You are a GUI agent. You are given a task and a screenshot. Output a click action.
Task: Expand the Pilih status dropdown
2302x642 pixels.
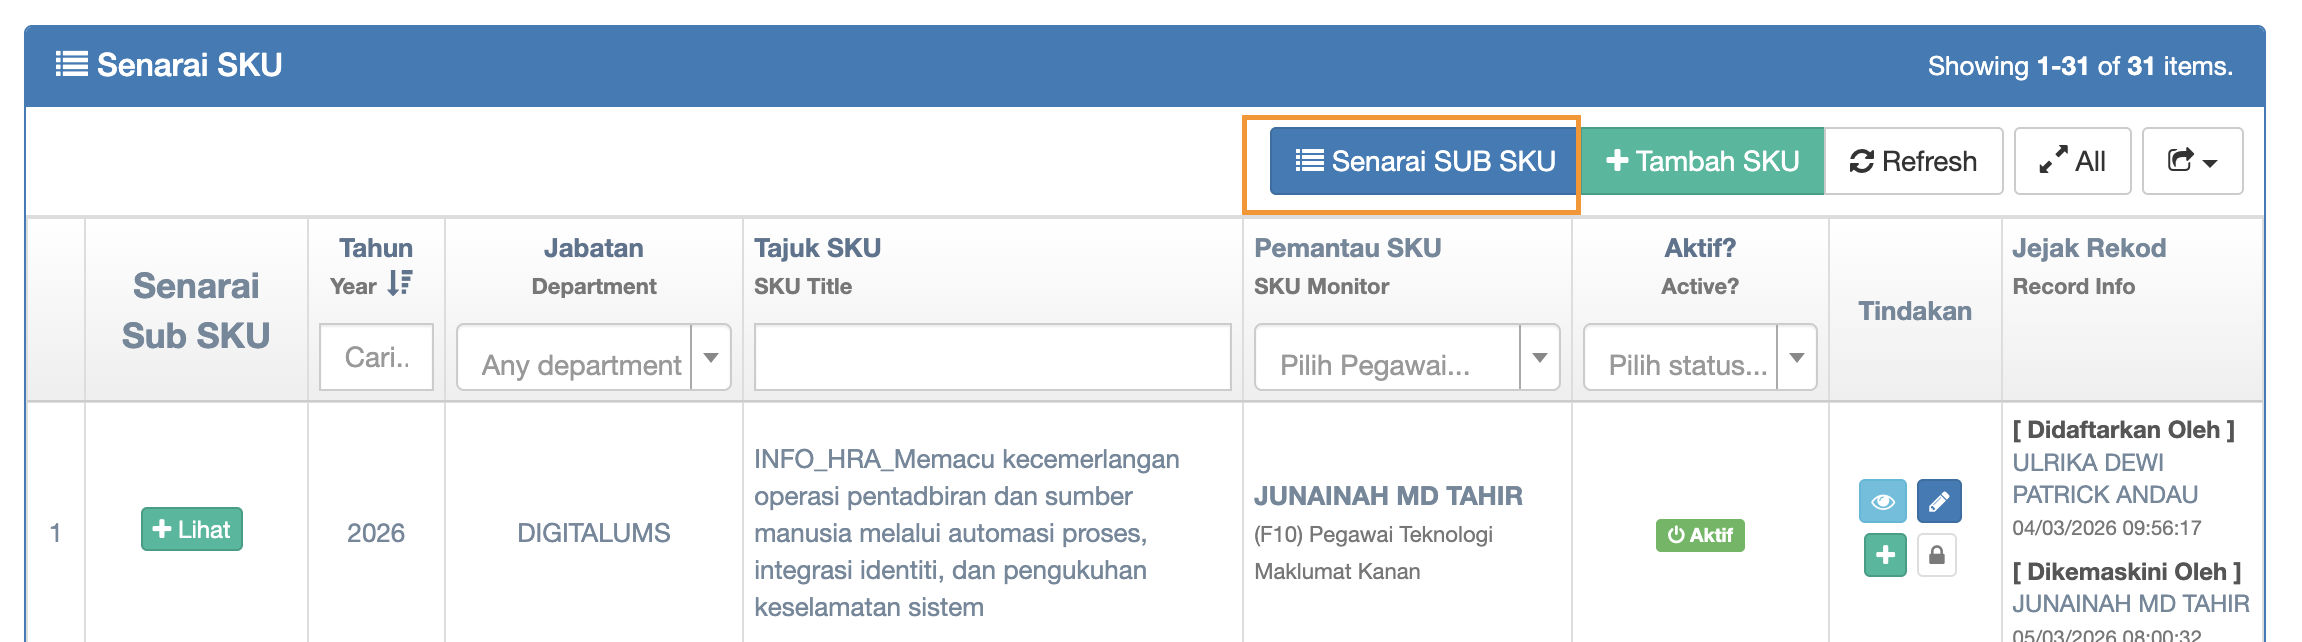pos(1700,357)
